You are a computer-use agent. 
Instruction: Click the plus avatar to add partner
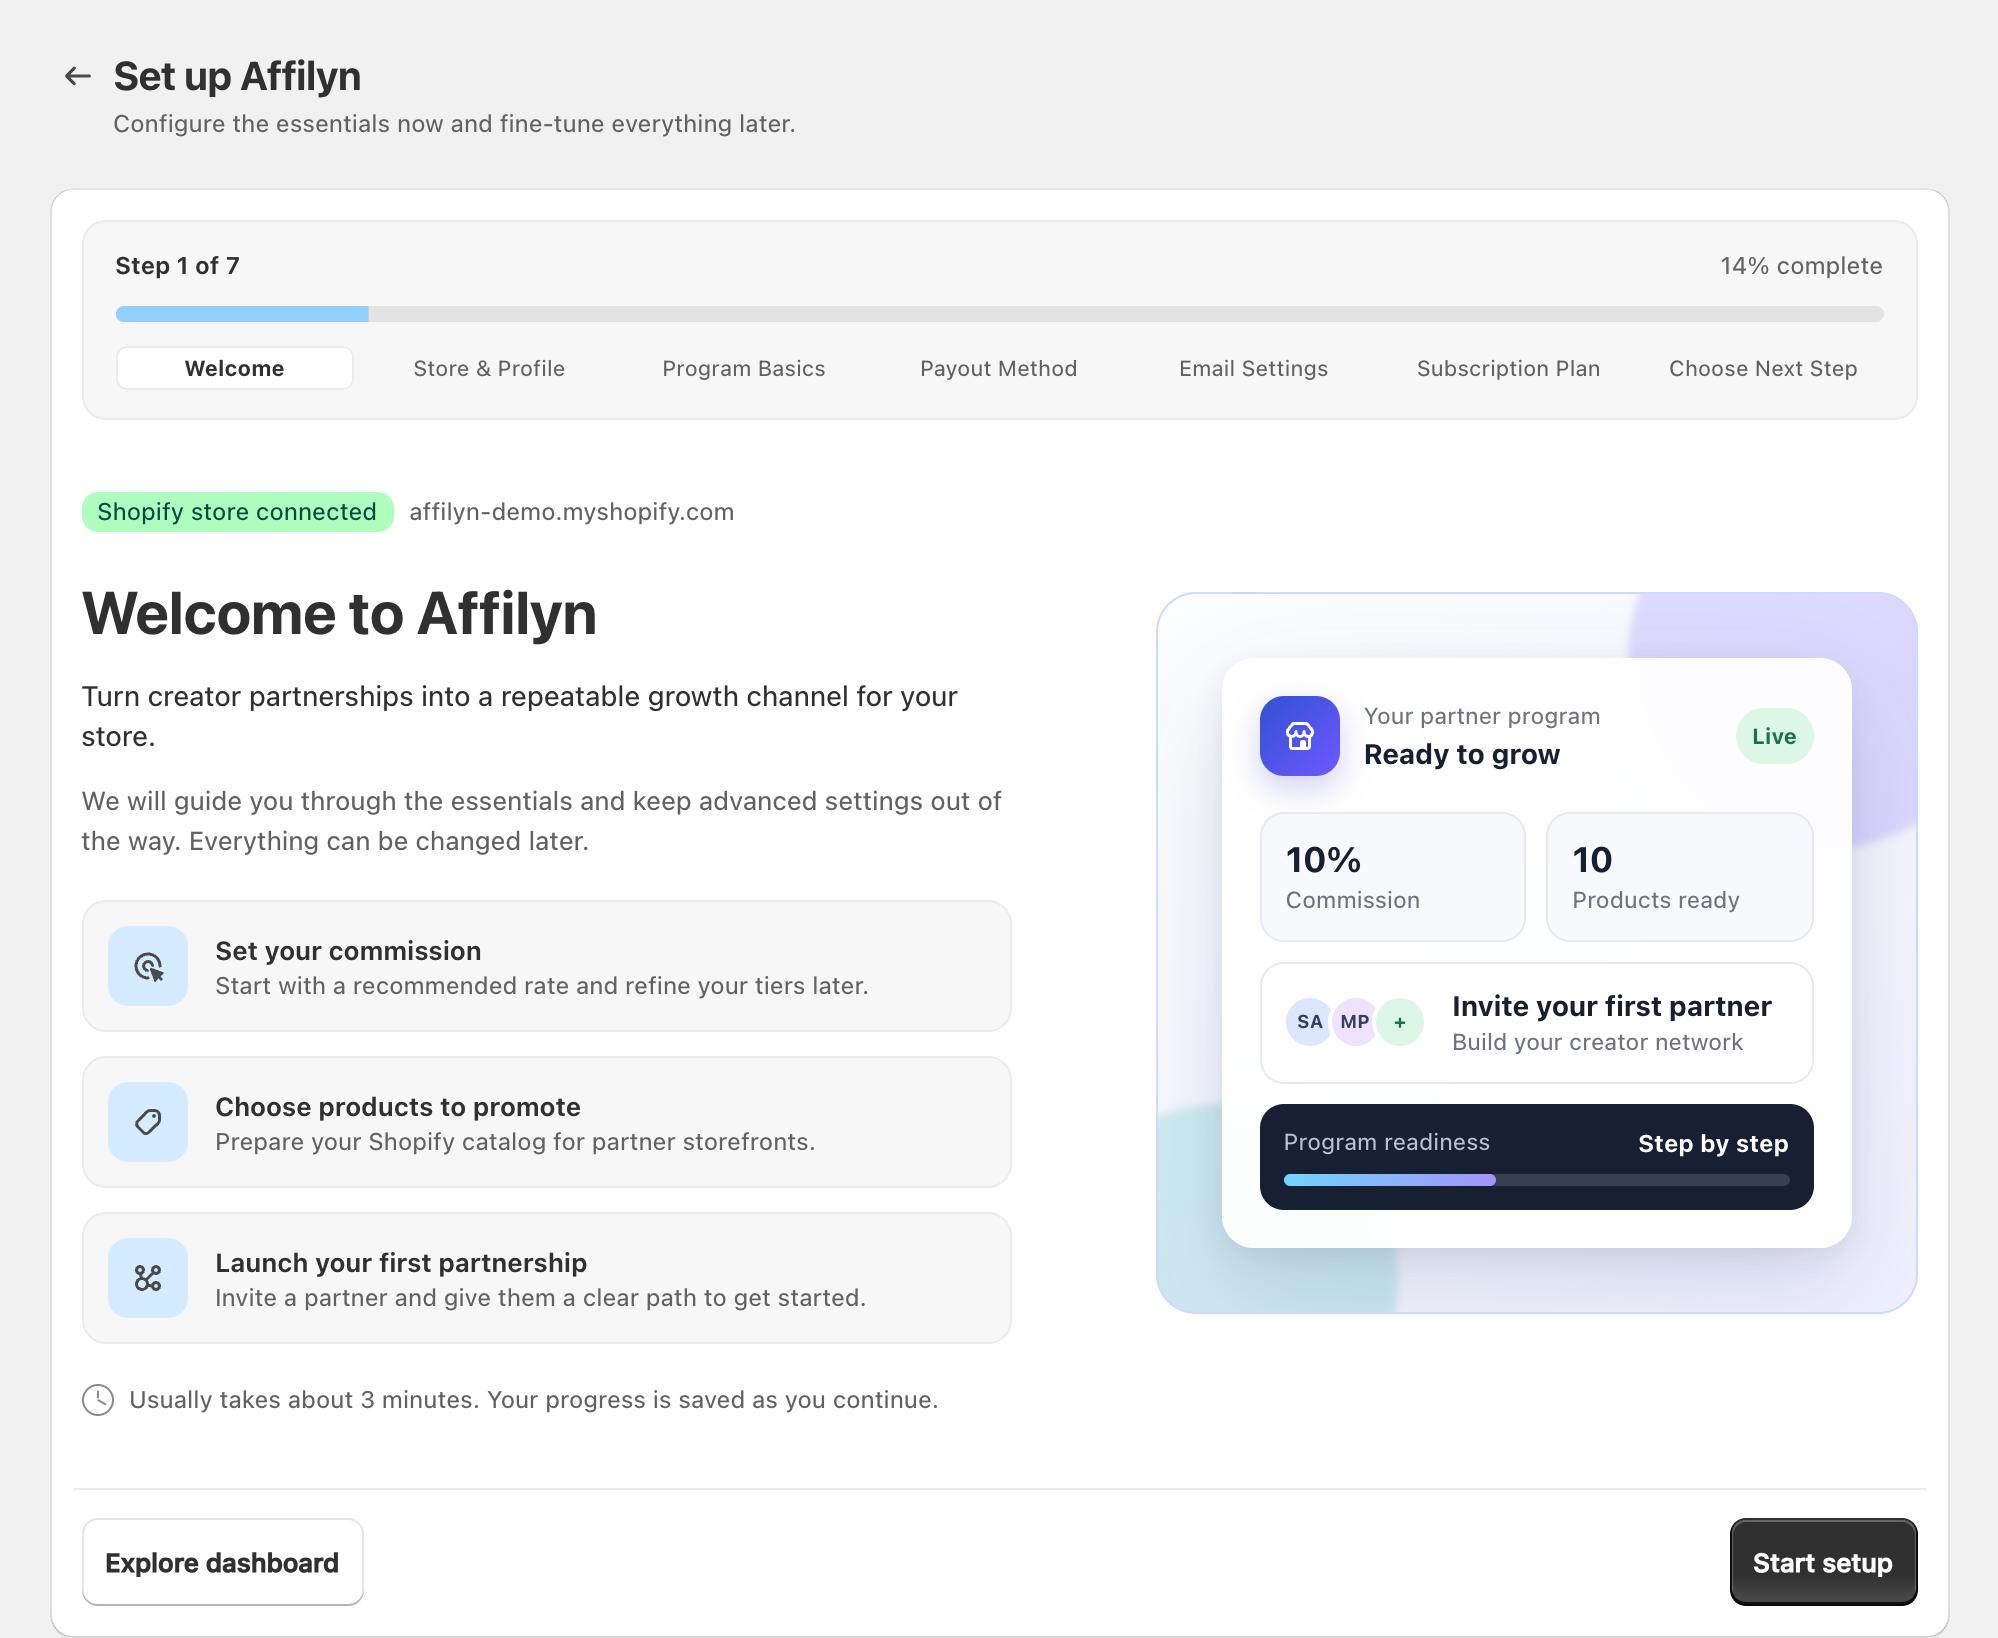pos(1400,1022)
